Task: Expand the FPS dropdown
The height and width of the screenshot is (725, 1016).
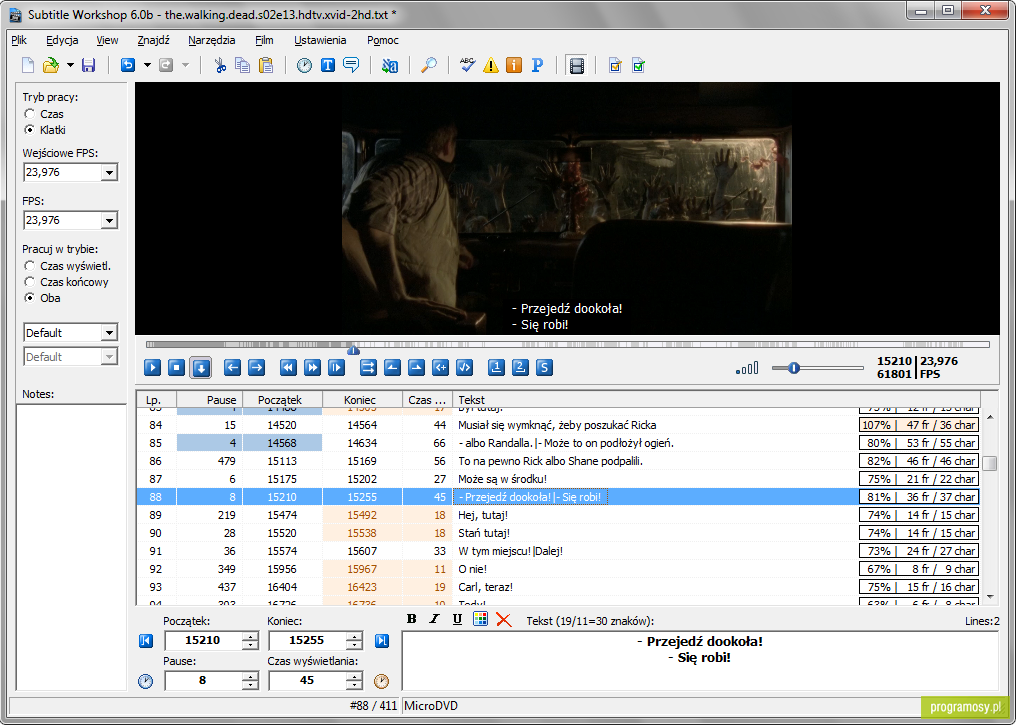Action: pos(109,221)
